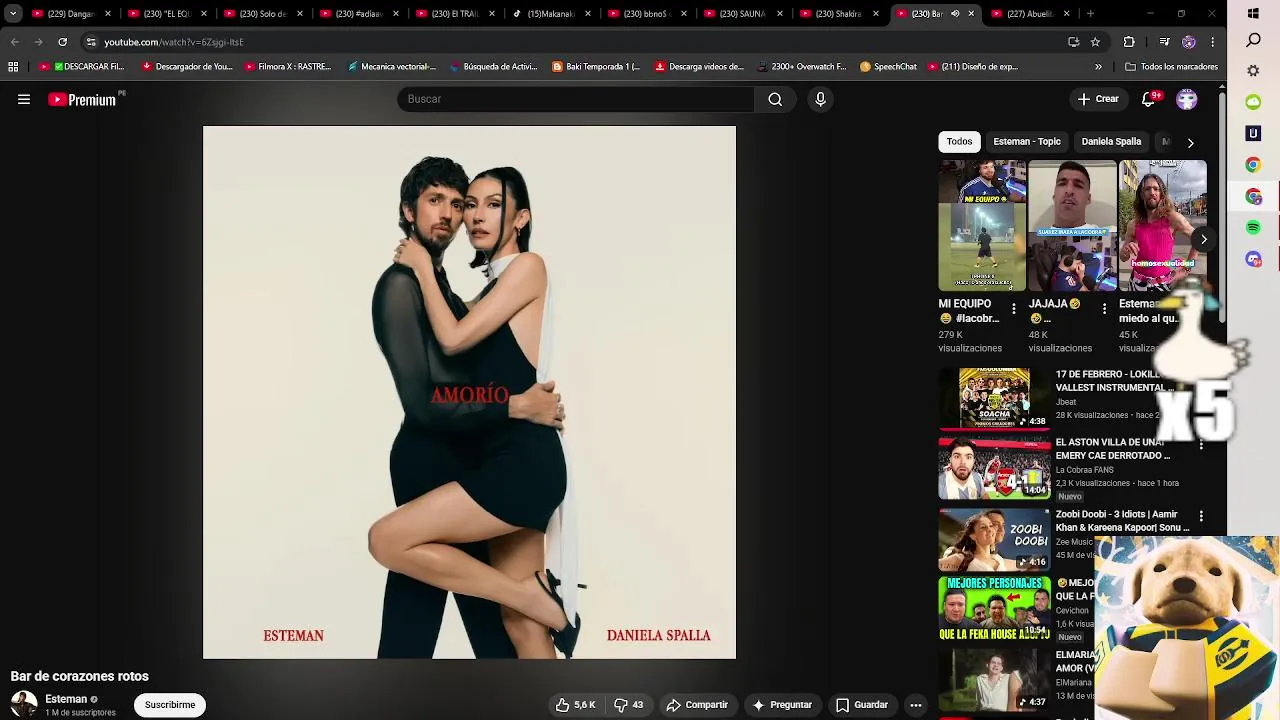Select the Esteman - Topic chip
This screenshot has height=720, width=1280.
(1026, 142)
